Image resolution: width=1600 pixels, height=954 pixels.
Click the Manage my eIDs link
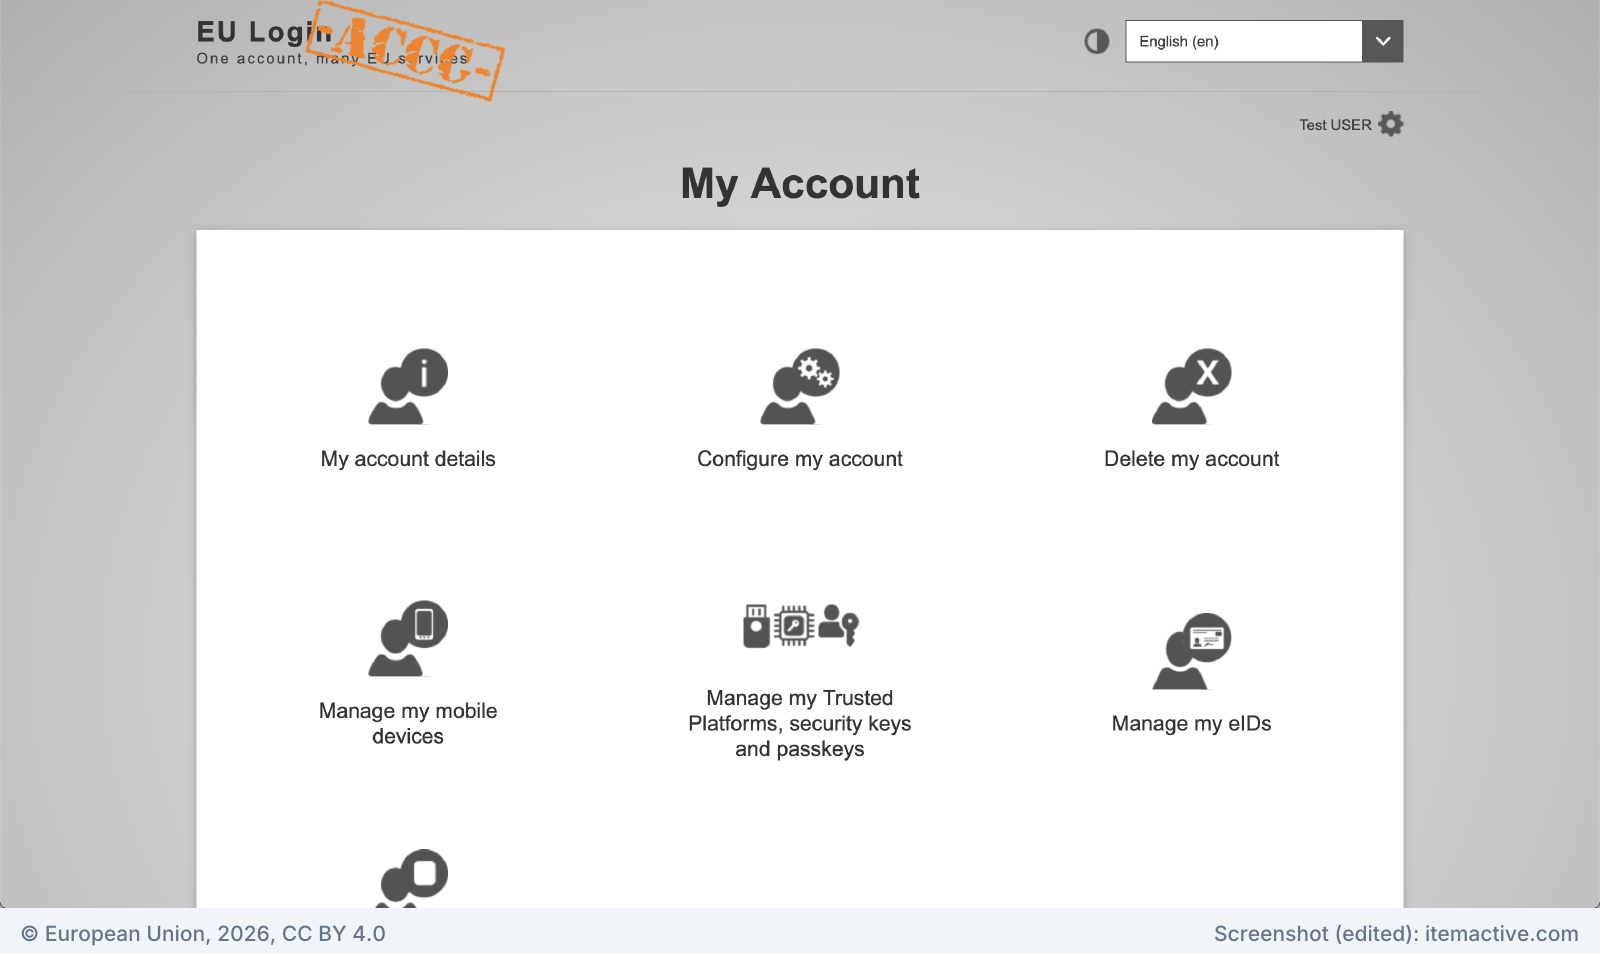click(1192, 723)
